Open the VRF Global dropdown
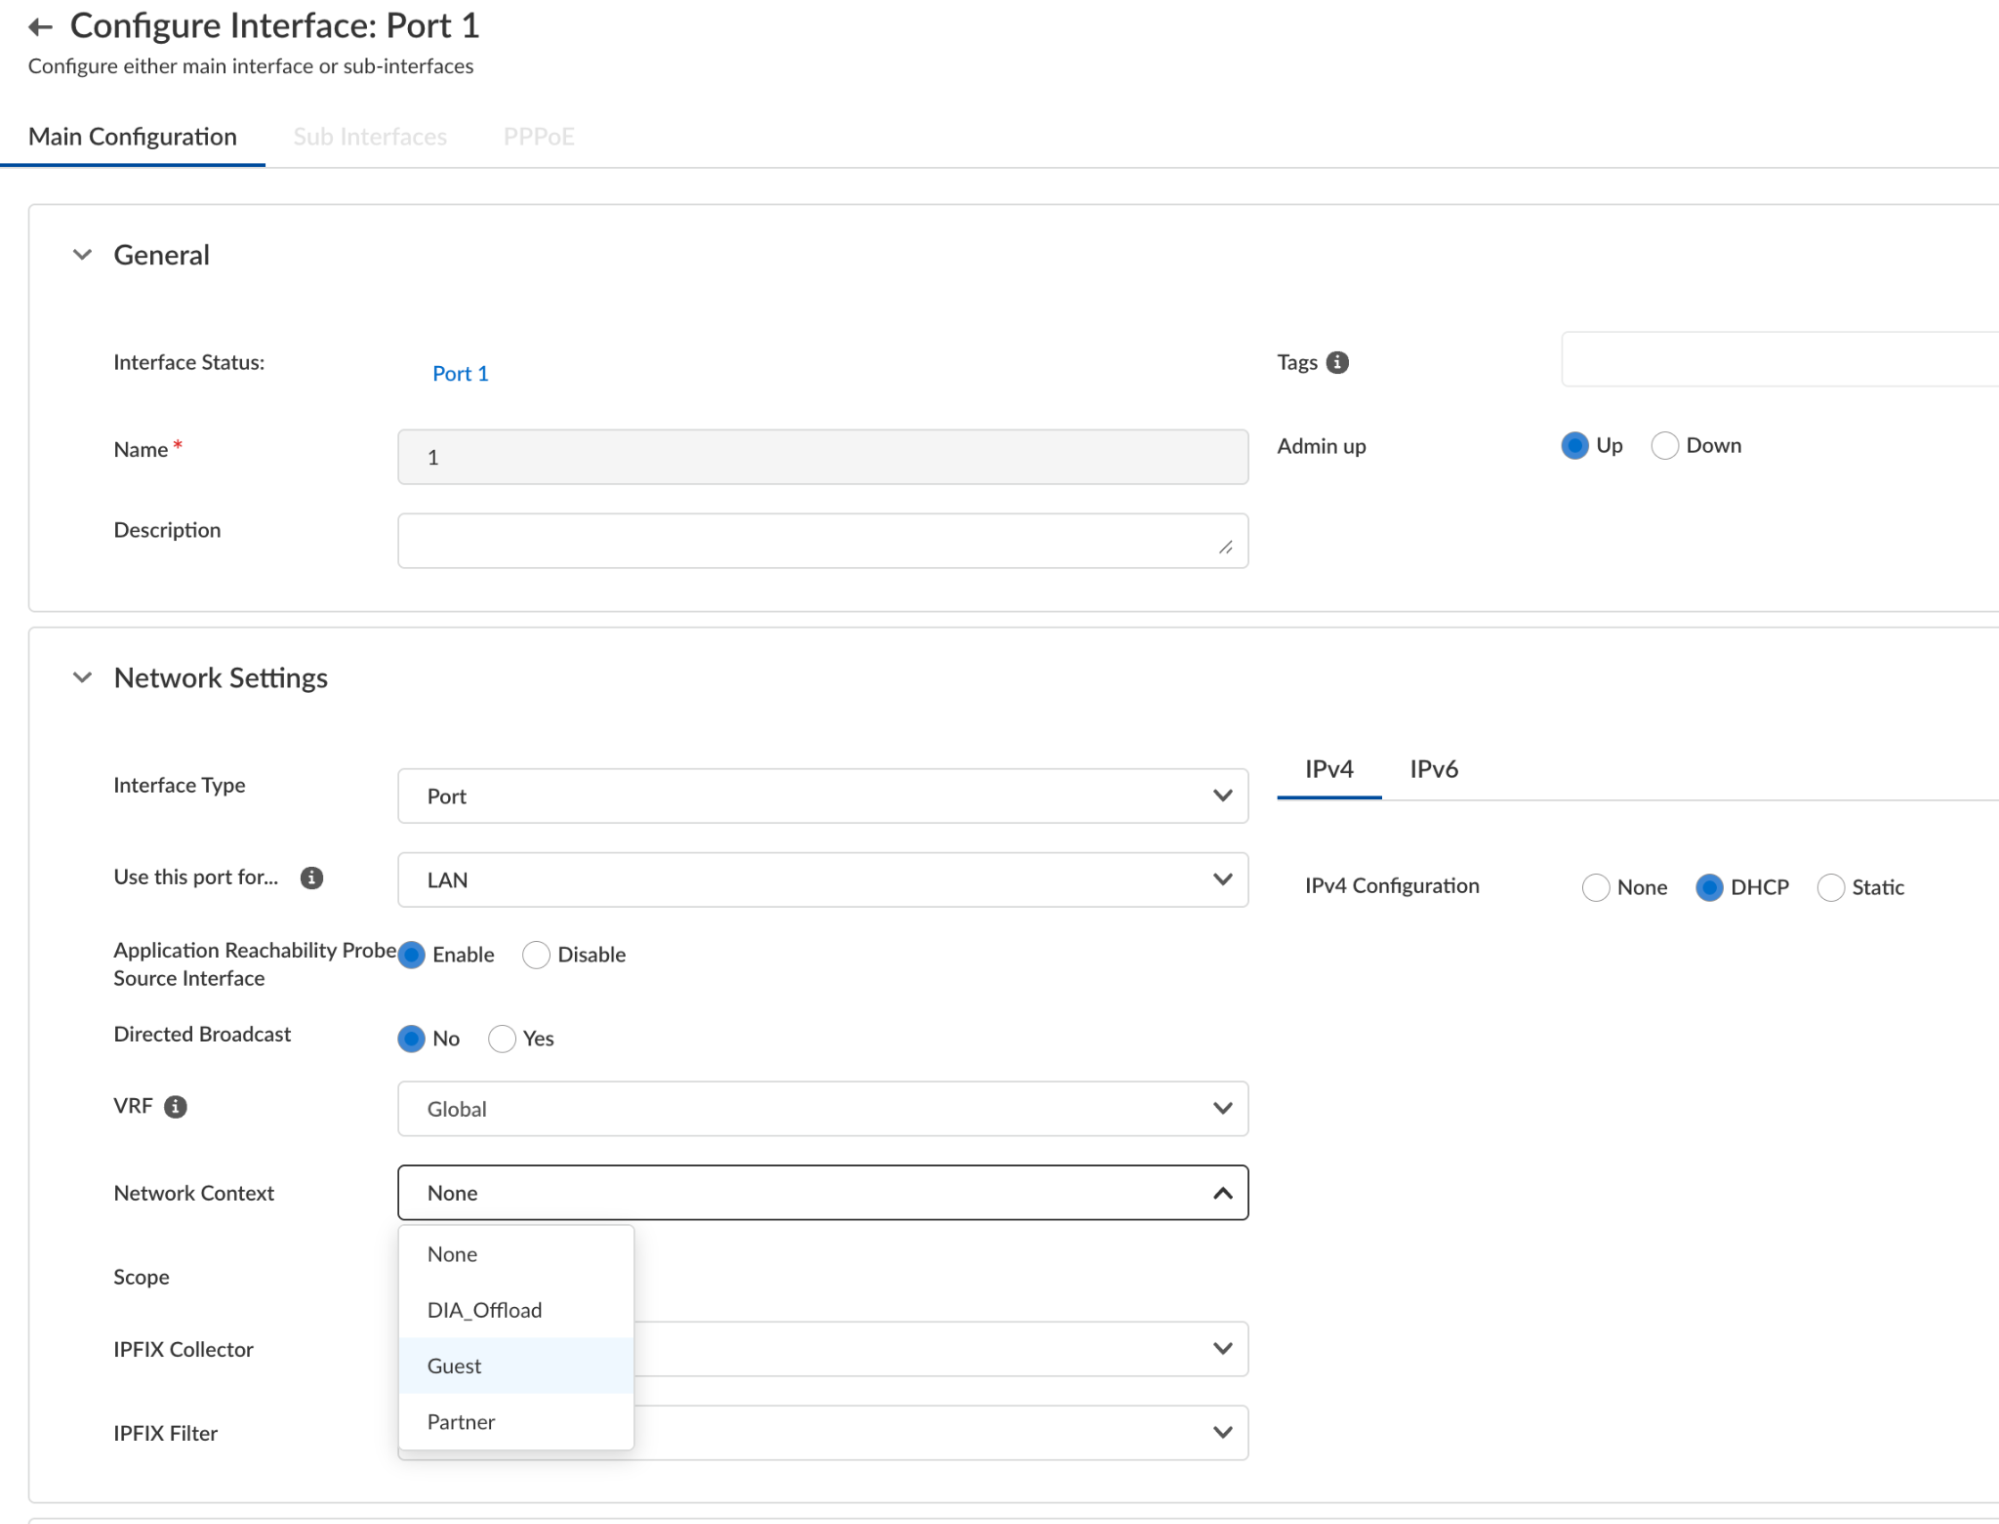The image size is (1999, 1524). [x=822, y=1109]
